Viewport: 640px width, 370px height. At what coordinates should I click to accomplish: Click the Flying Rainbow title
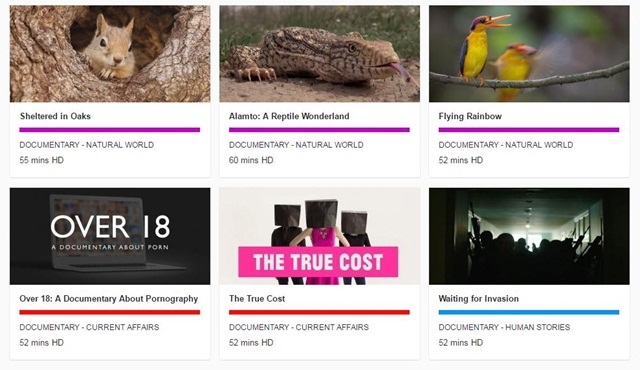pyautogui.click(x=470, y=116)
